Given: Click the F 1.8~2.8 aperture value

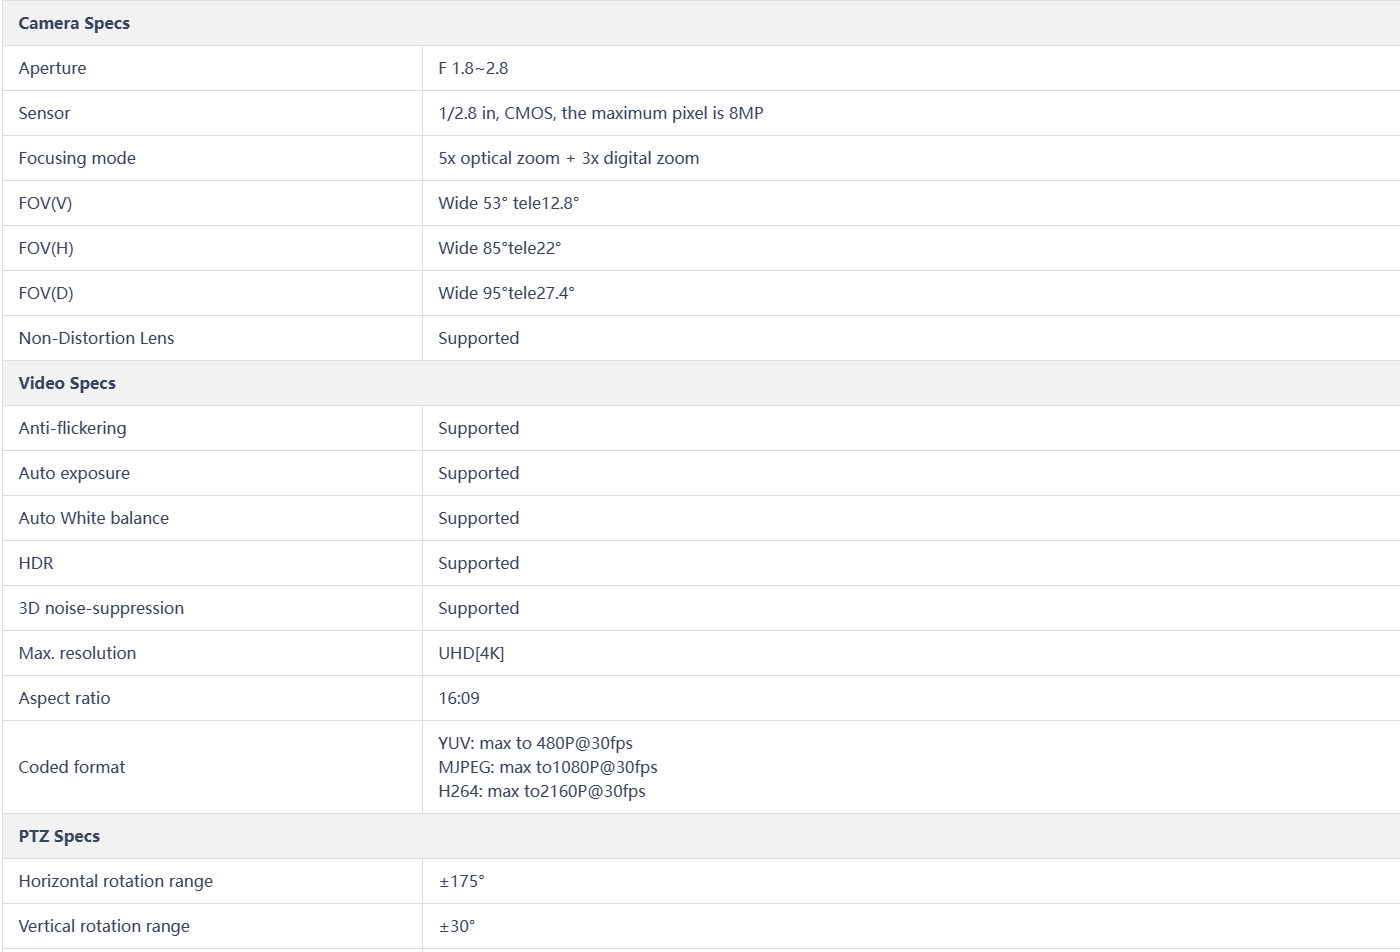Looking at the screenshot, I should (473, 68).
